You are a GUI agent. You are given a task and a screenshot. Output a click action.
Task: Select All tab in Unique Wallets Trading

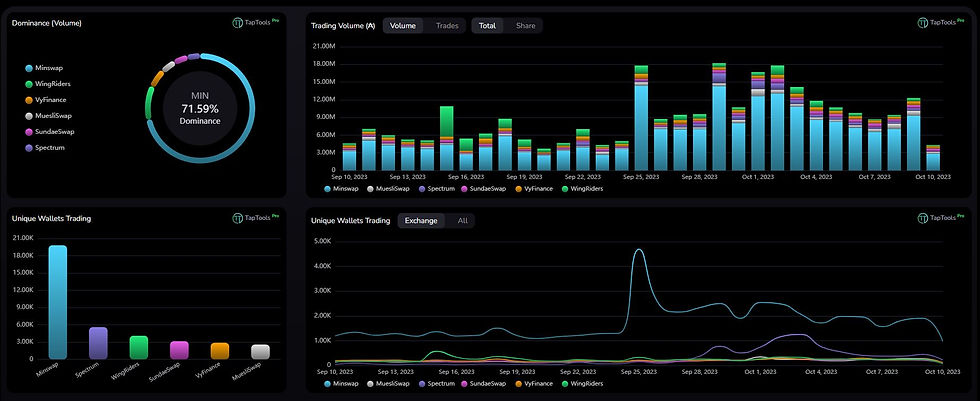pos(462,220)
